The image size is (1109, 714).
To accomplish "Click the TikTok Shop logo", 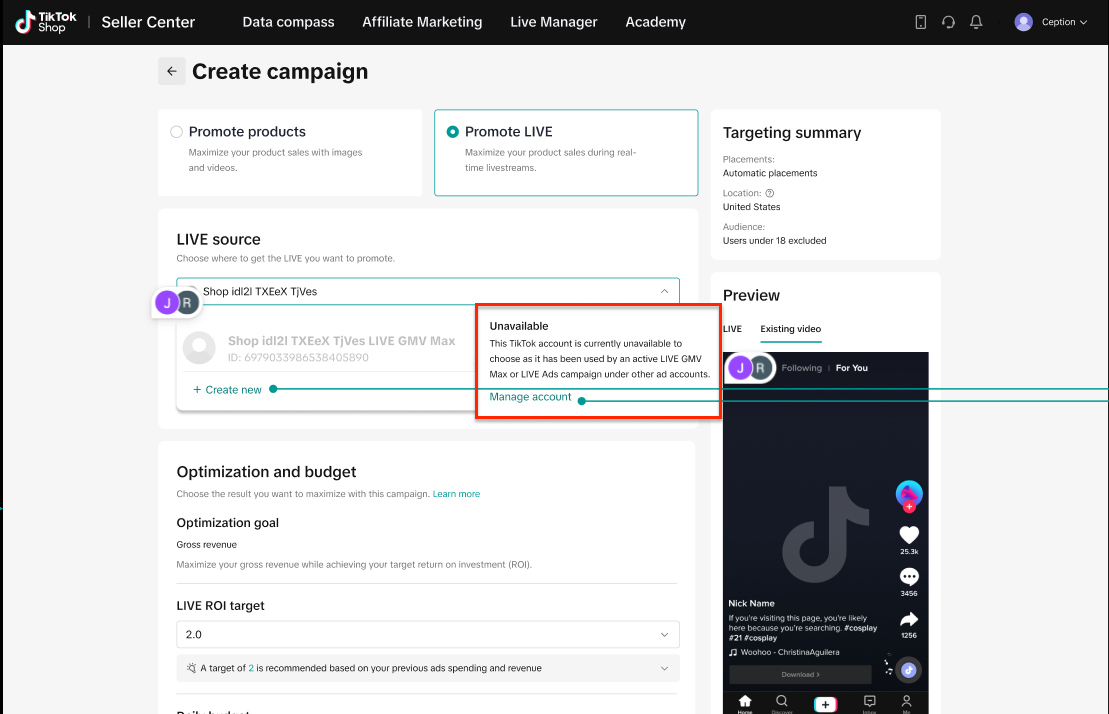I will pos(46,22).
